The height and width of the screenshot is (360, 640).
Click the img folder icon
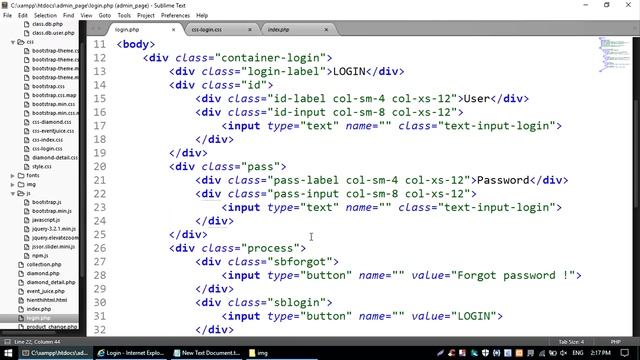point(20,184)
